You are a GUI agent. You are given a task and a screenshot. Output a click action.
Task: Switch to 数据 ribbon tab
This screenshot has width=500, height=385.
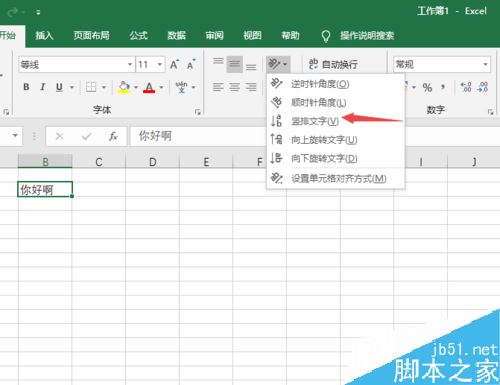pos(176,35)
